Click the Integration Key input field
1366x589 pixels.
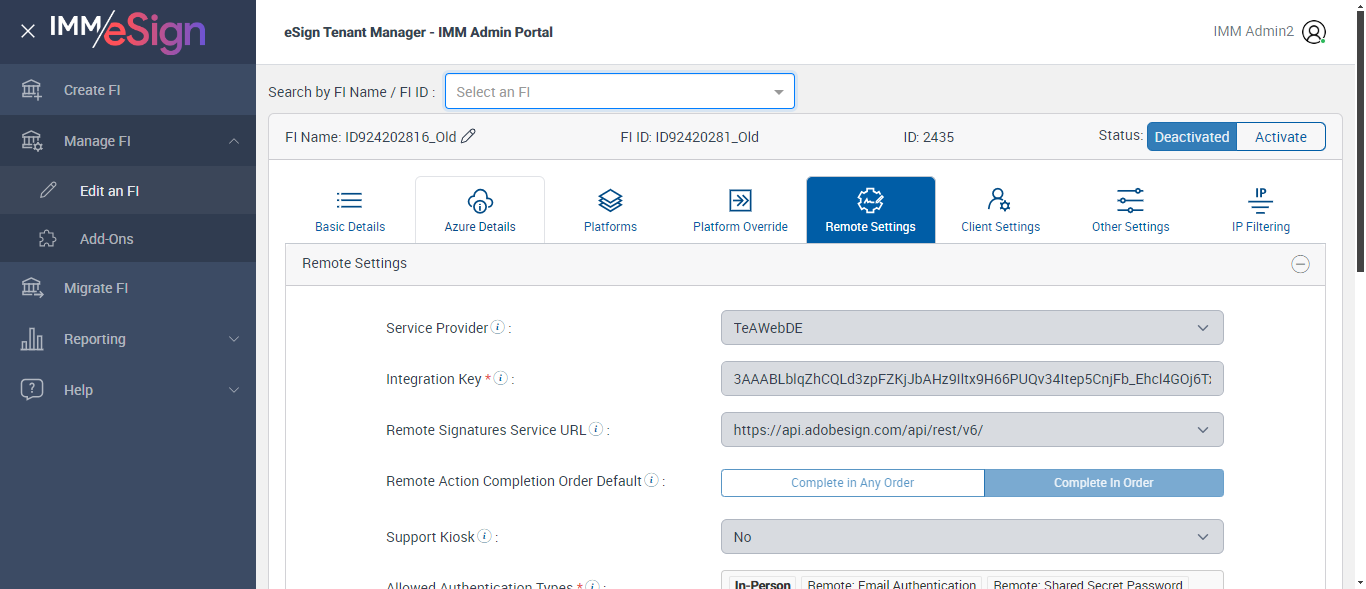pyautogui.click(x=971, y=379)
